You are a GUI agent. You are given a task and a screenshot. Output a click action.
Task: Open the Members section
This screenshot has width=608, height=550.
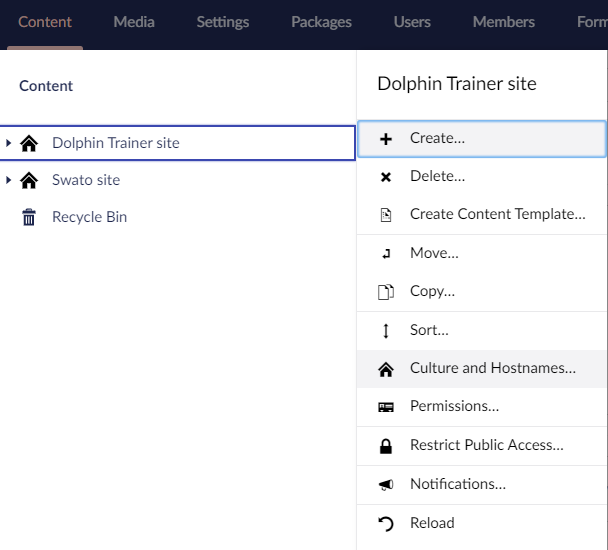click(x=503, y=22)
